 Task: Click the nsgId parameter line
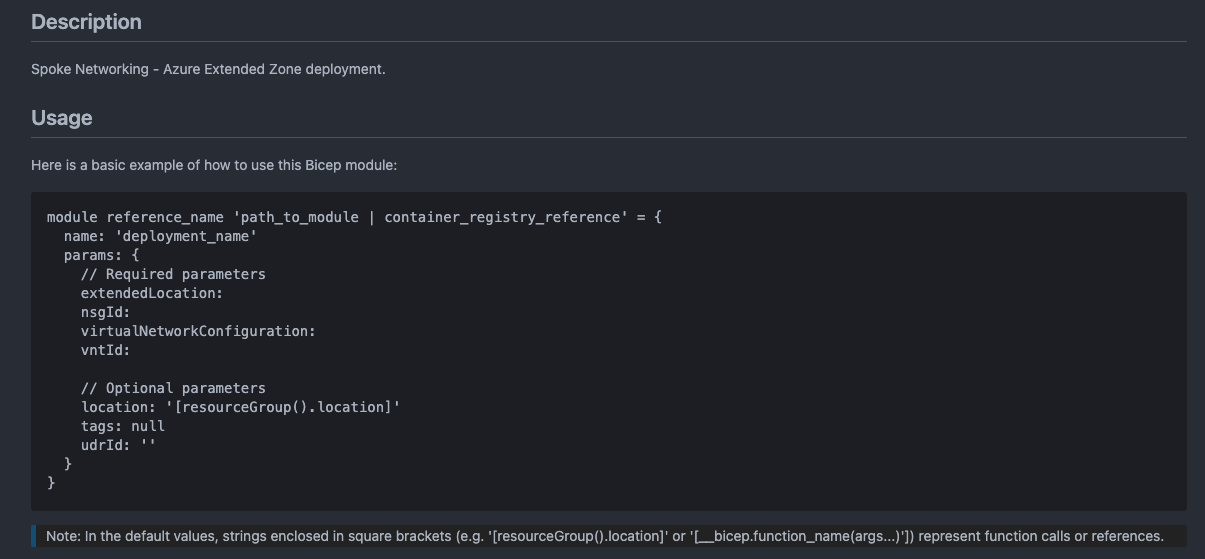tap(105, 312)
